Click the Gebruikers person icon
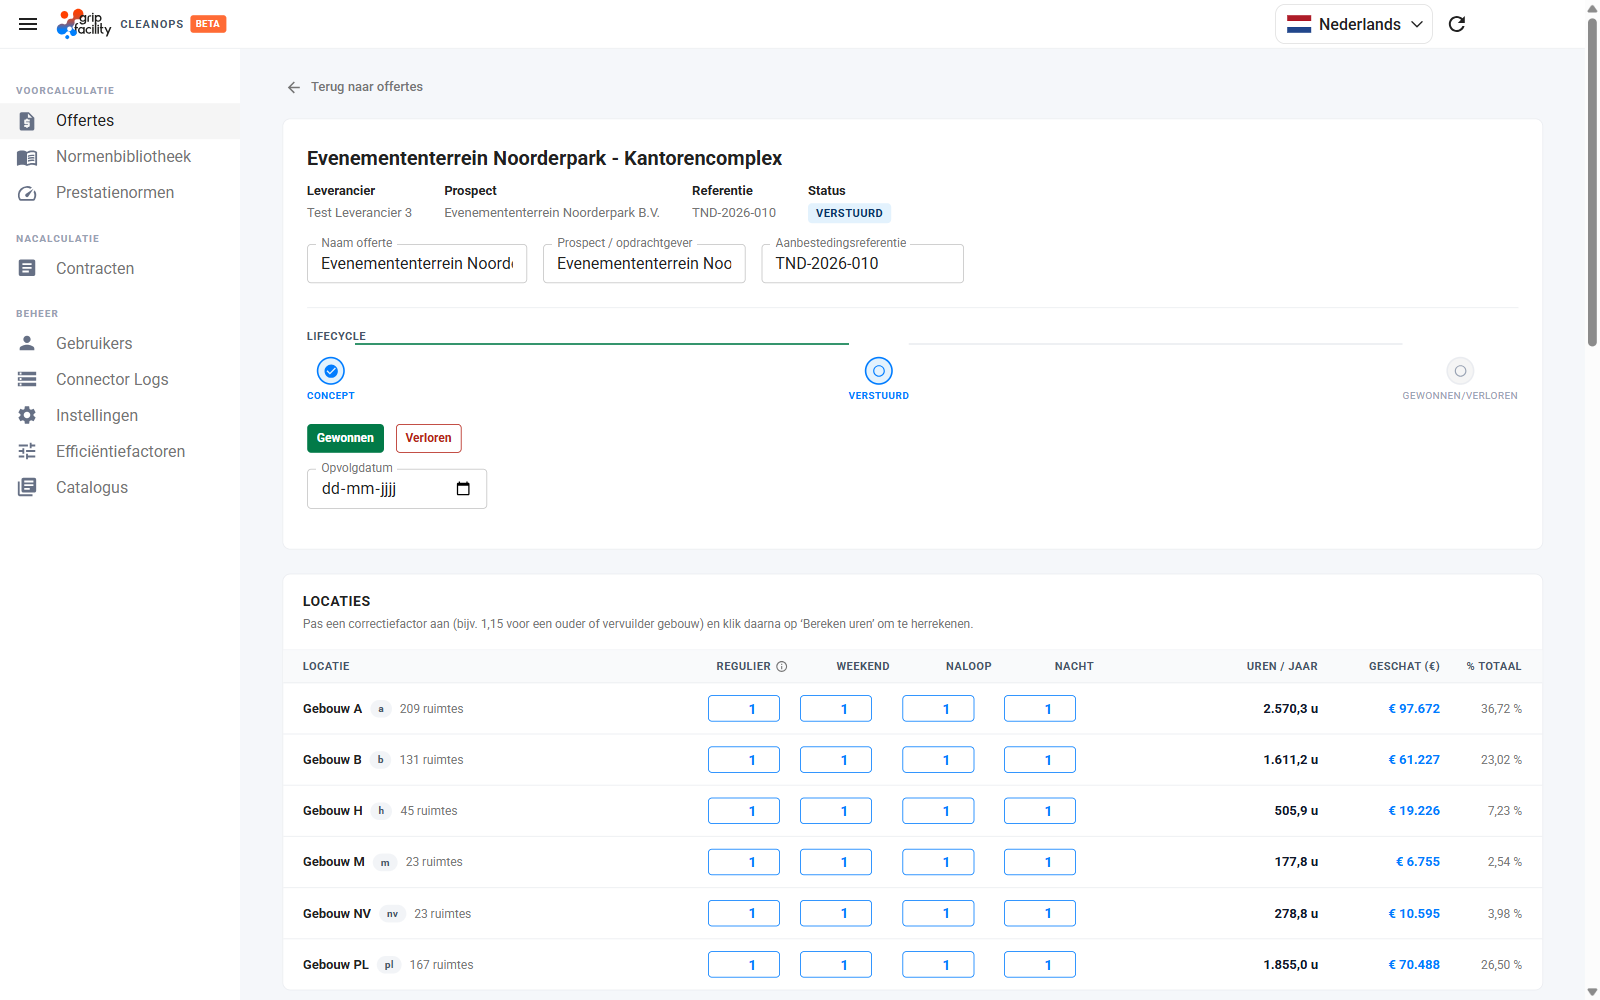Image resolution: width=1600 pixels, height=1000 pixels. click(27, 343)
